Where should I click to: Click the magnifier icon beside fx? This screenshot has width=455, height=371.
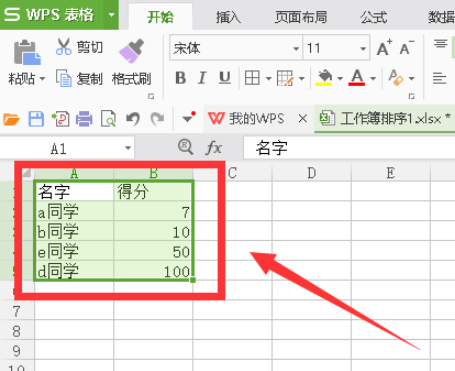coord(186,147)
